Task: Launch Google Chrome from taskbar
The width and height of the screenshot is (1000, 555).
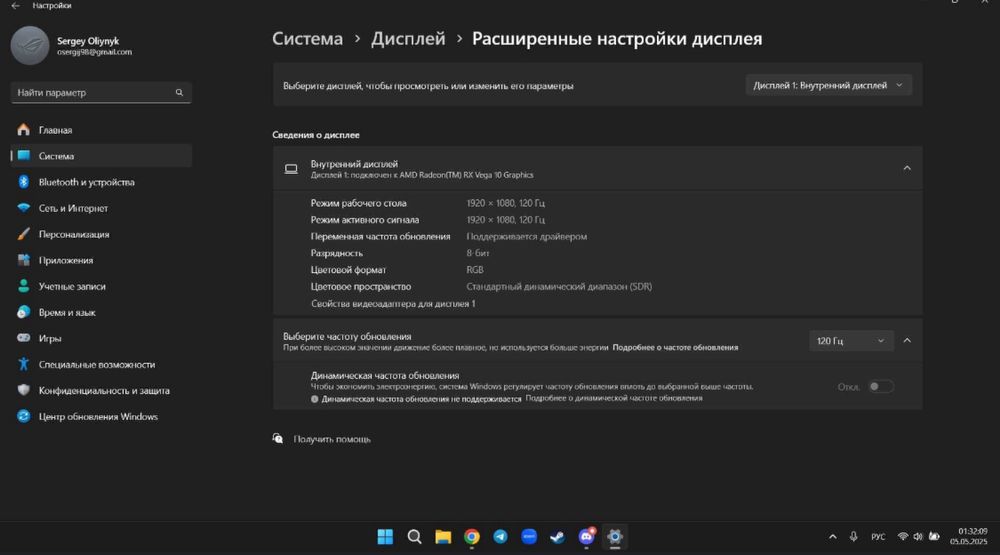Action: coord(471,537)
